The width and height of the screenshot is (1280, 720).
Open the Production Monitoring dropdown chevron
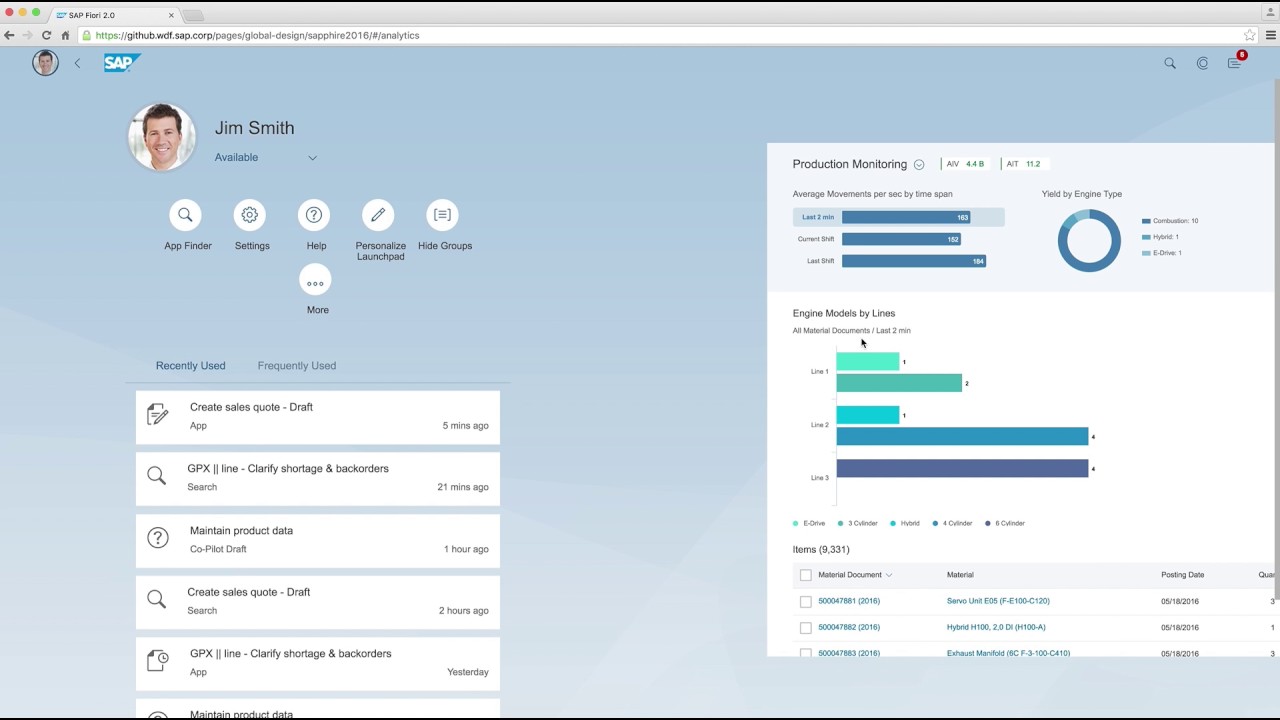click(919, 165)
